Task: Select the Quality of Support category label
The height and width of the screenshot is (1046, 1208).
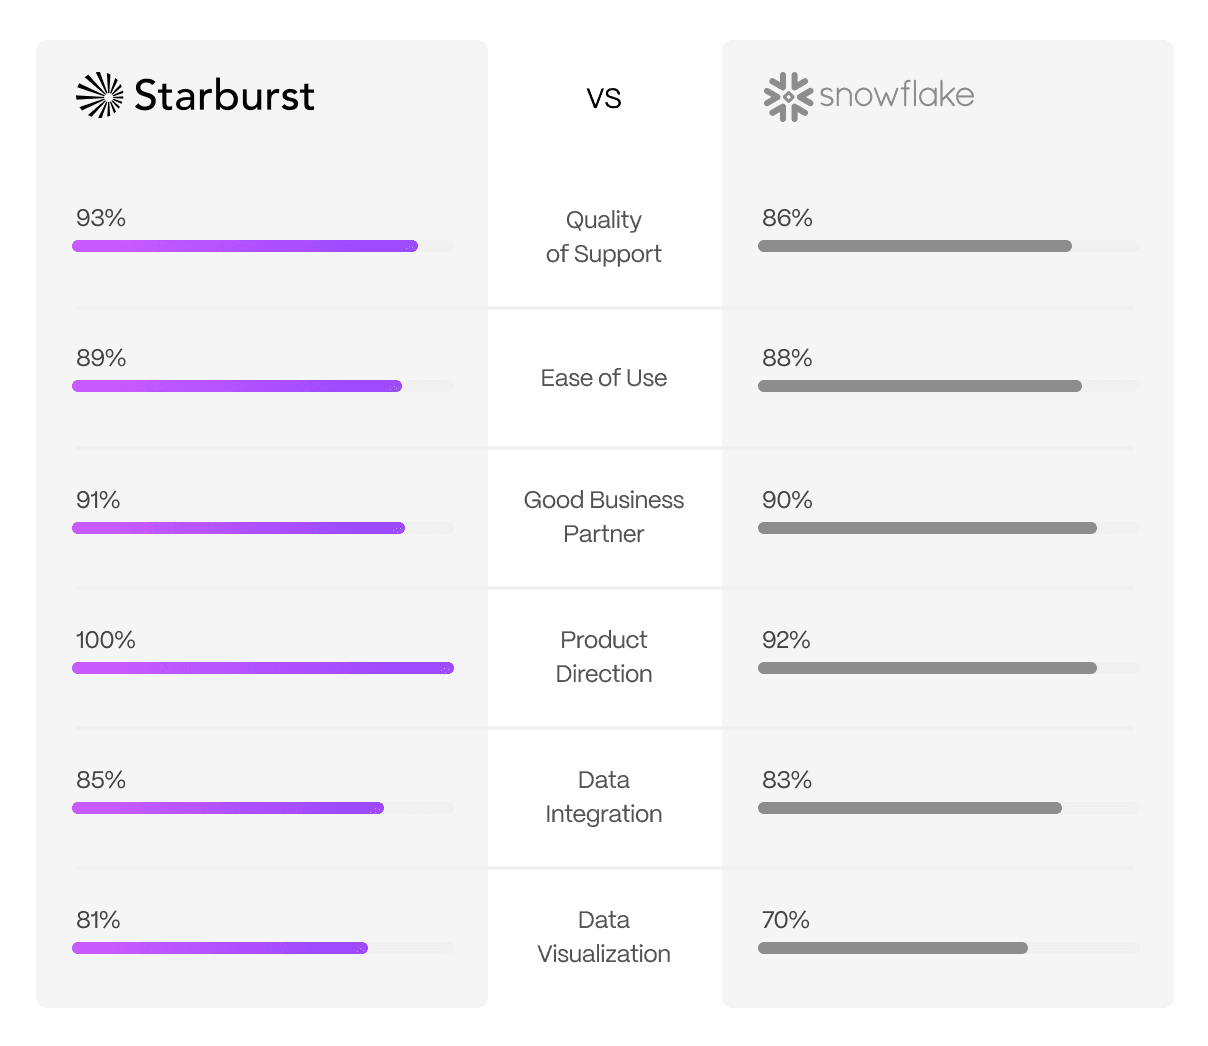Action: pyautogui.click(x=604, y=237)
